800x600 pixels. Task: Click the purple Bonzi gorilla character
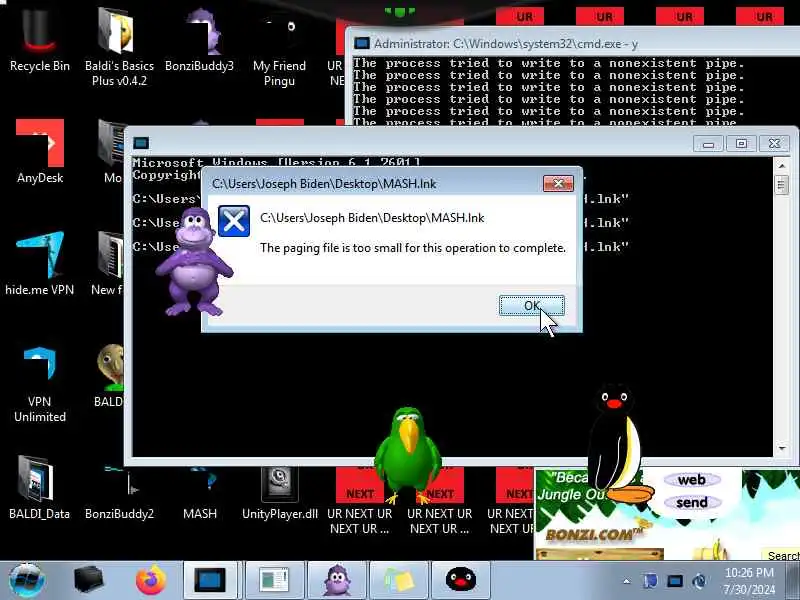194,261
